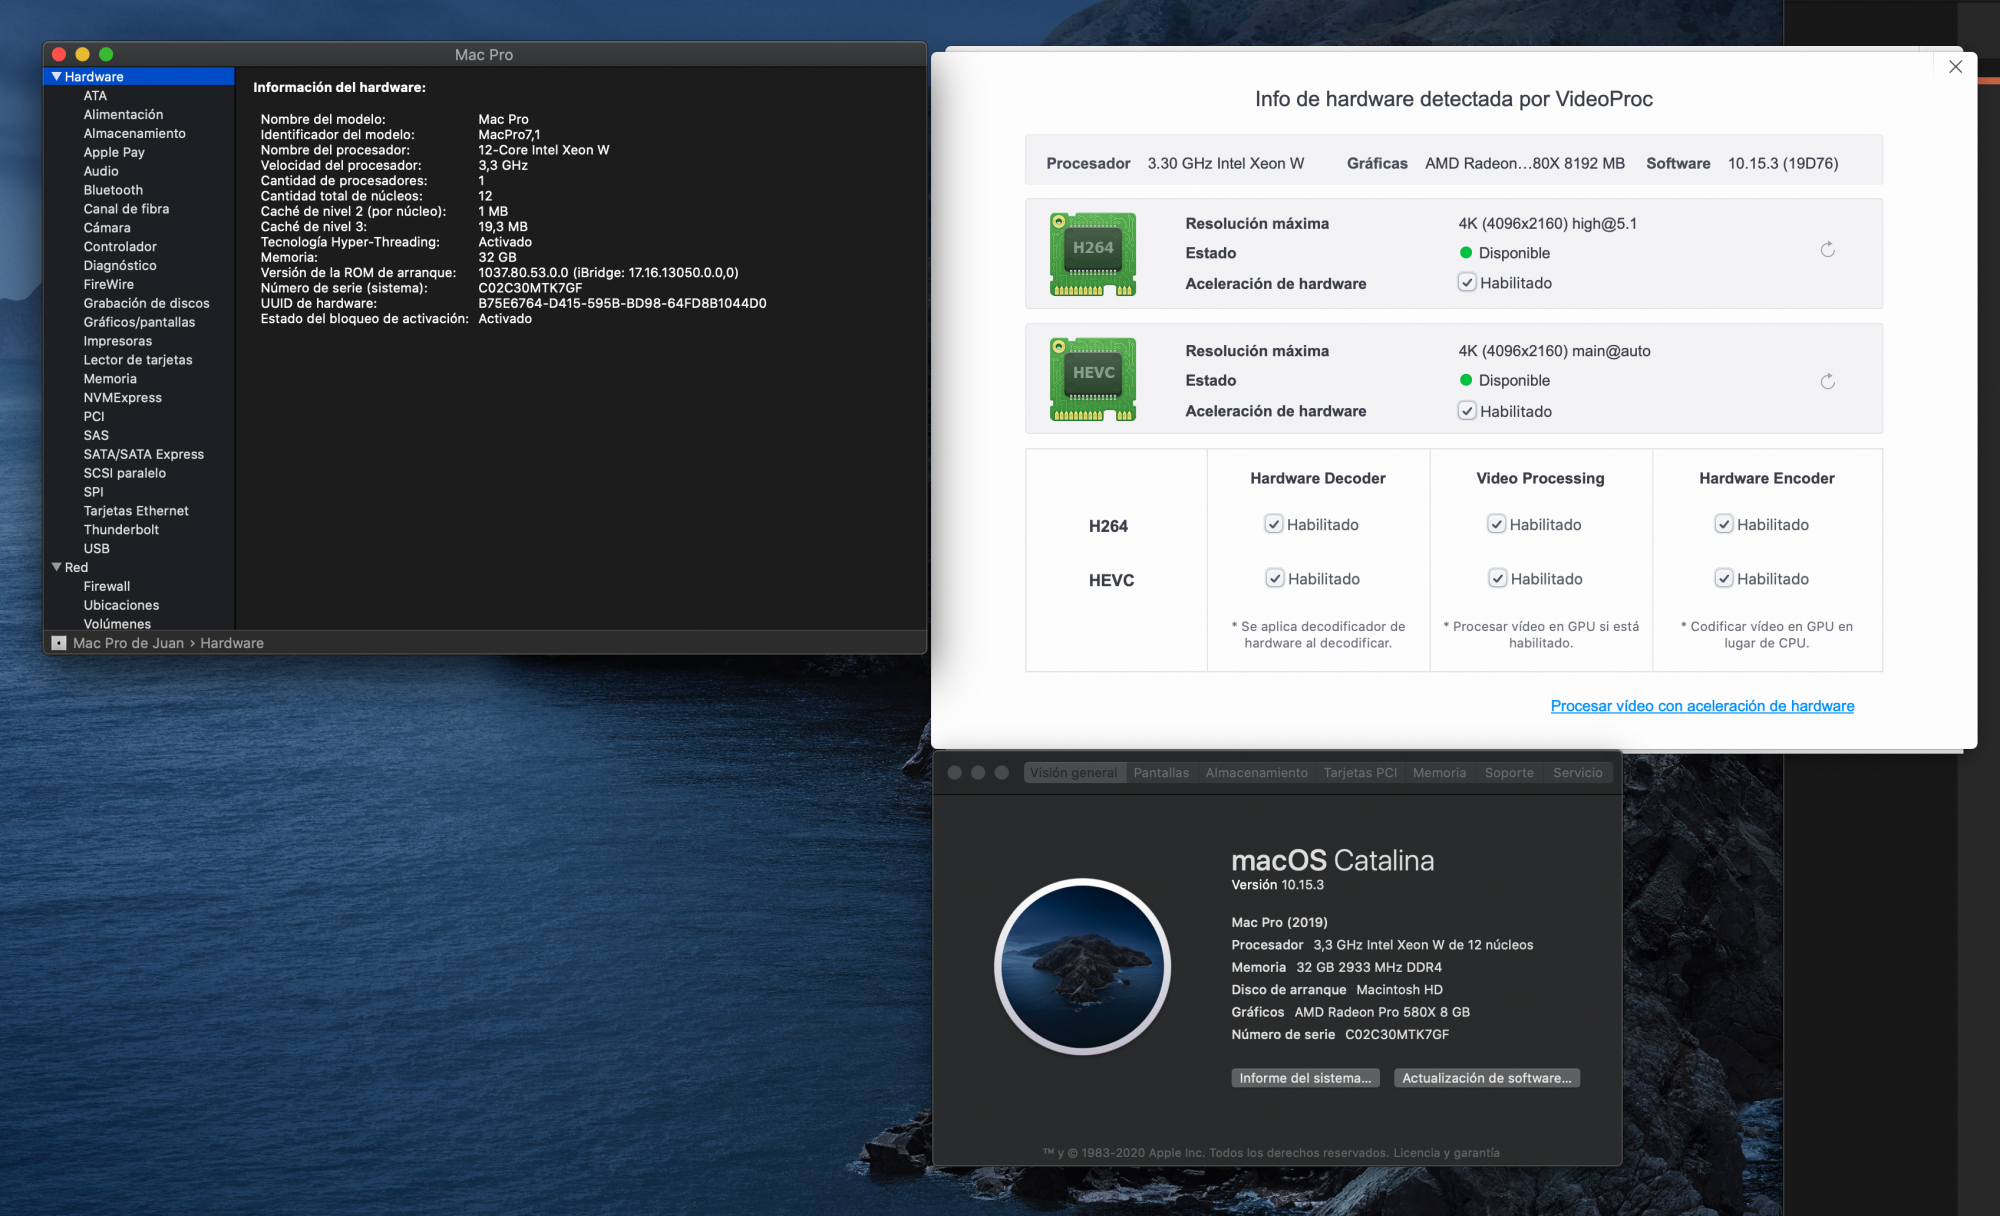Click the HEVC chip icon
Screen dimensions: 2000x1216
click(1092, 379)
